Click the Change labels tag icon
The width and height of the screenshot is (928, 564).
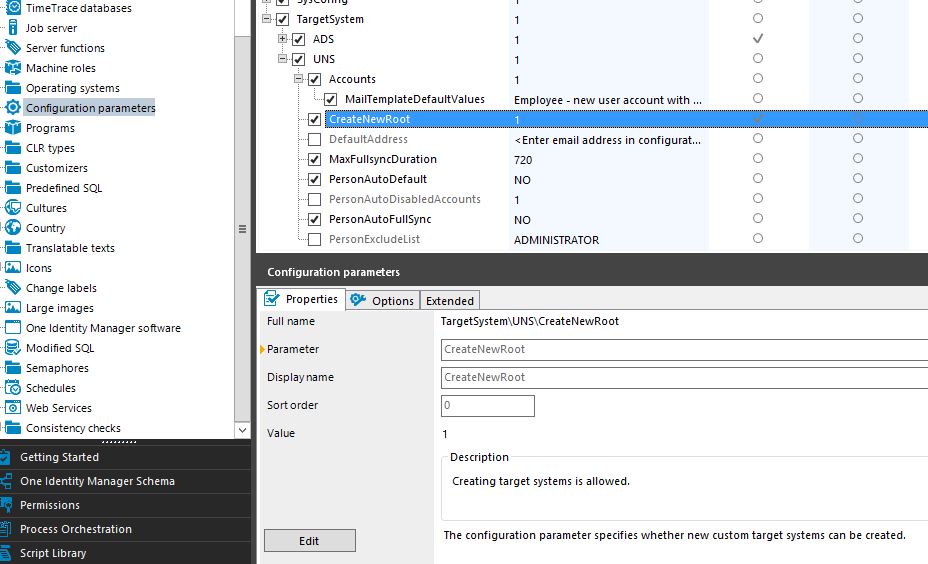tap(12, 288)
